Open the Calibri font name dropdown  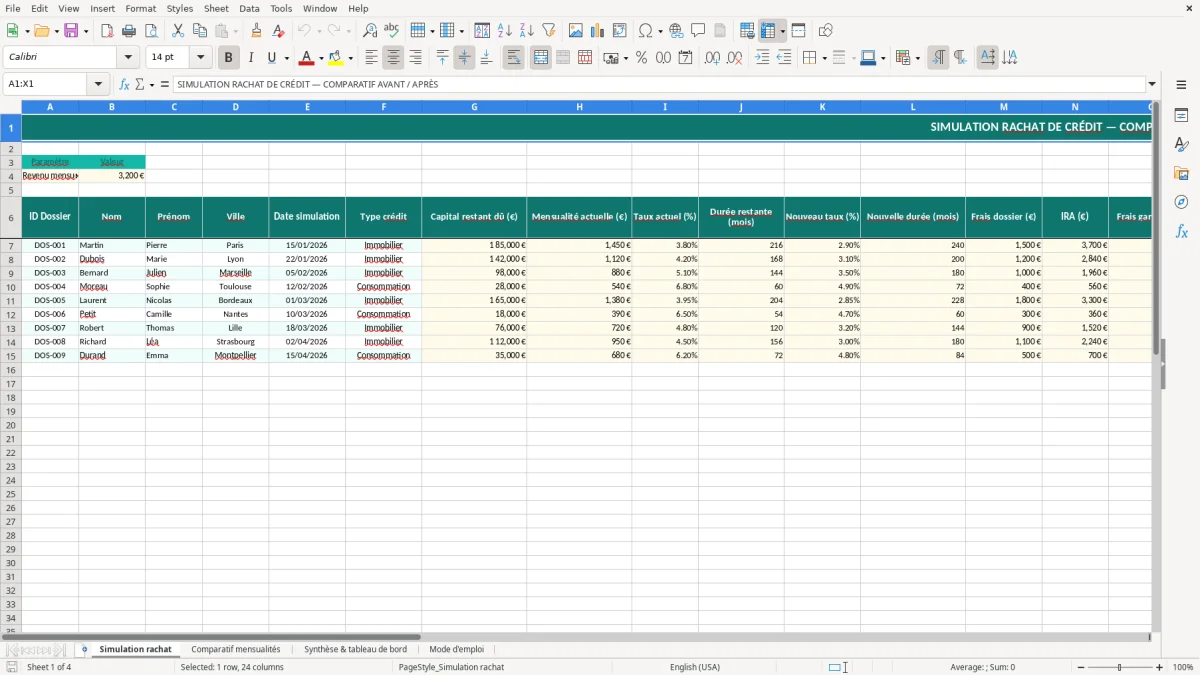click(x=128, y=58)
